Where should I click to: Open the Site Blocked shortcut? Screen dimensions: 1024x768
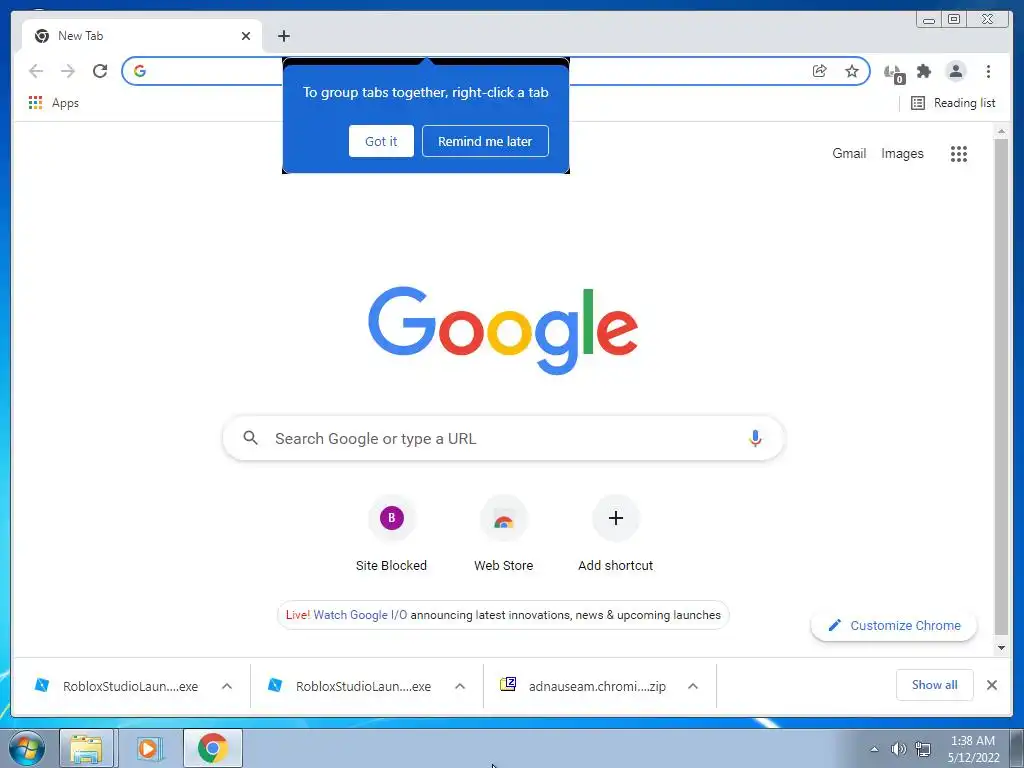tap(391, 535)
